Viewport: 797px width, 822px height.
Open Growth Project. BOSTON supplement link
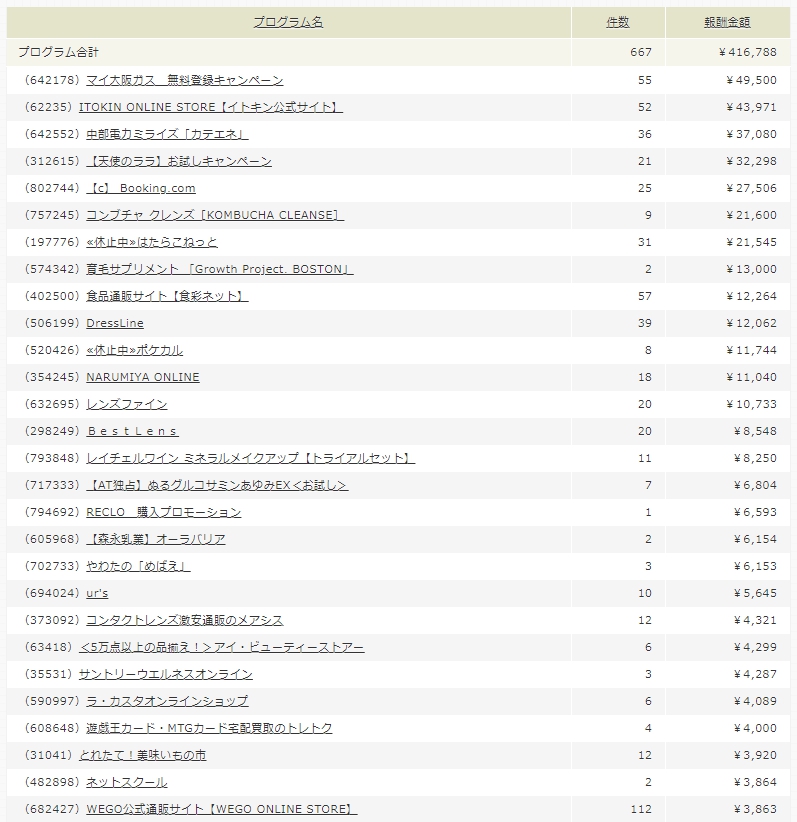220,269
